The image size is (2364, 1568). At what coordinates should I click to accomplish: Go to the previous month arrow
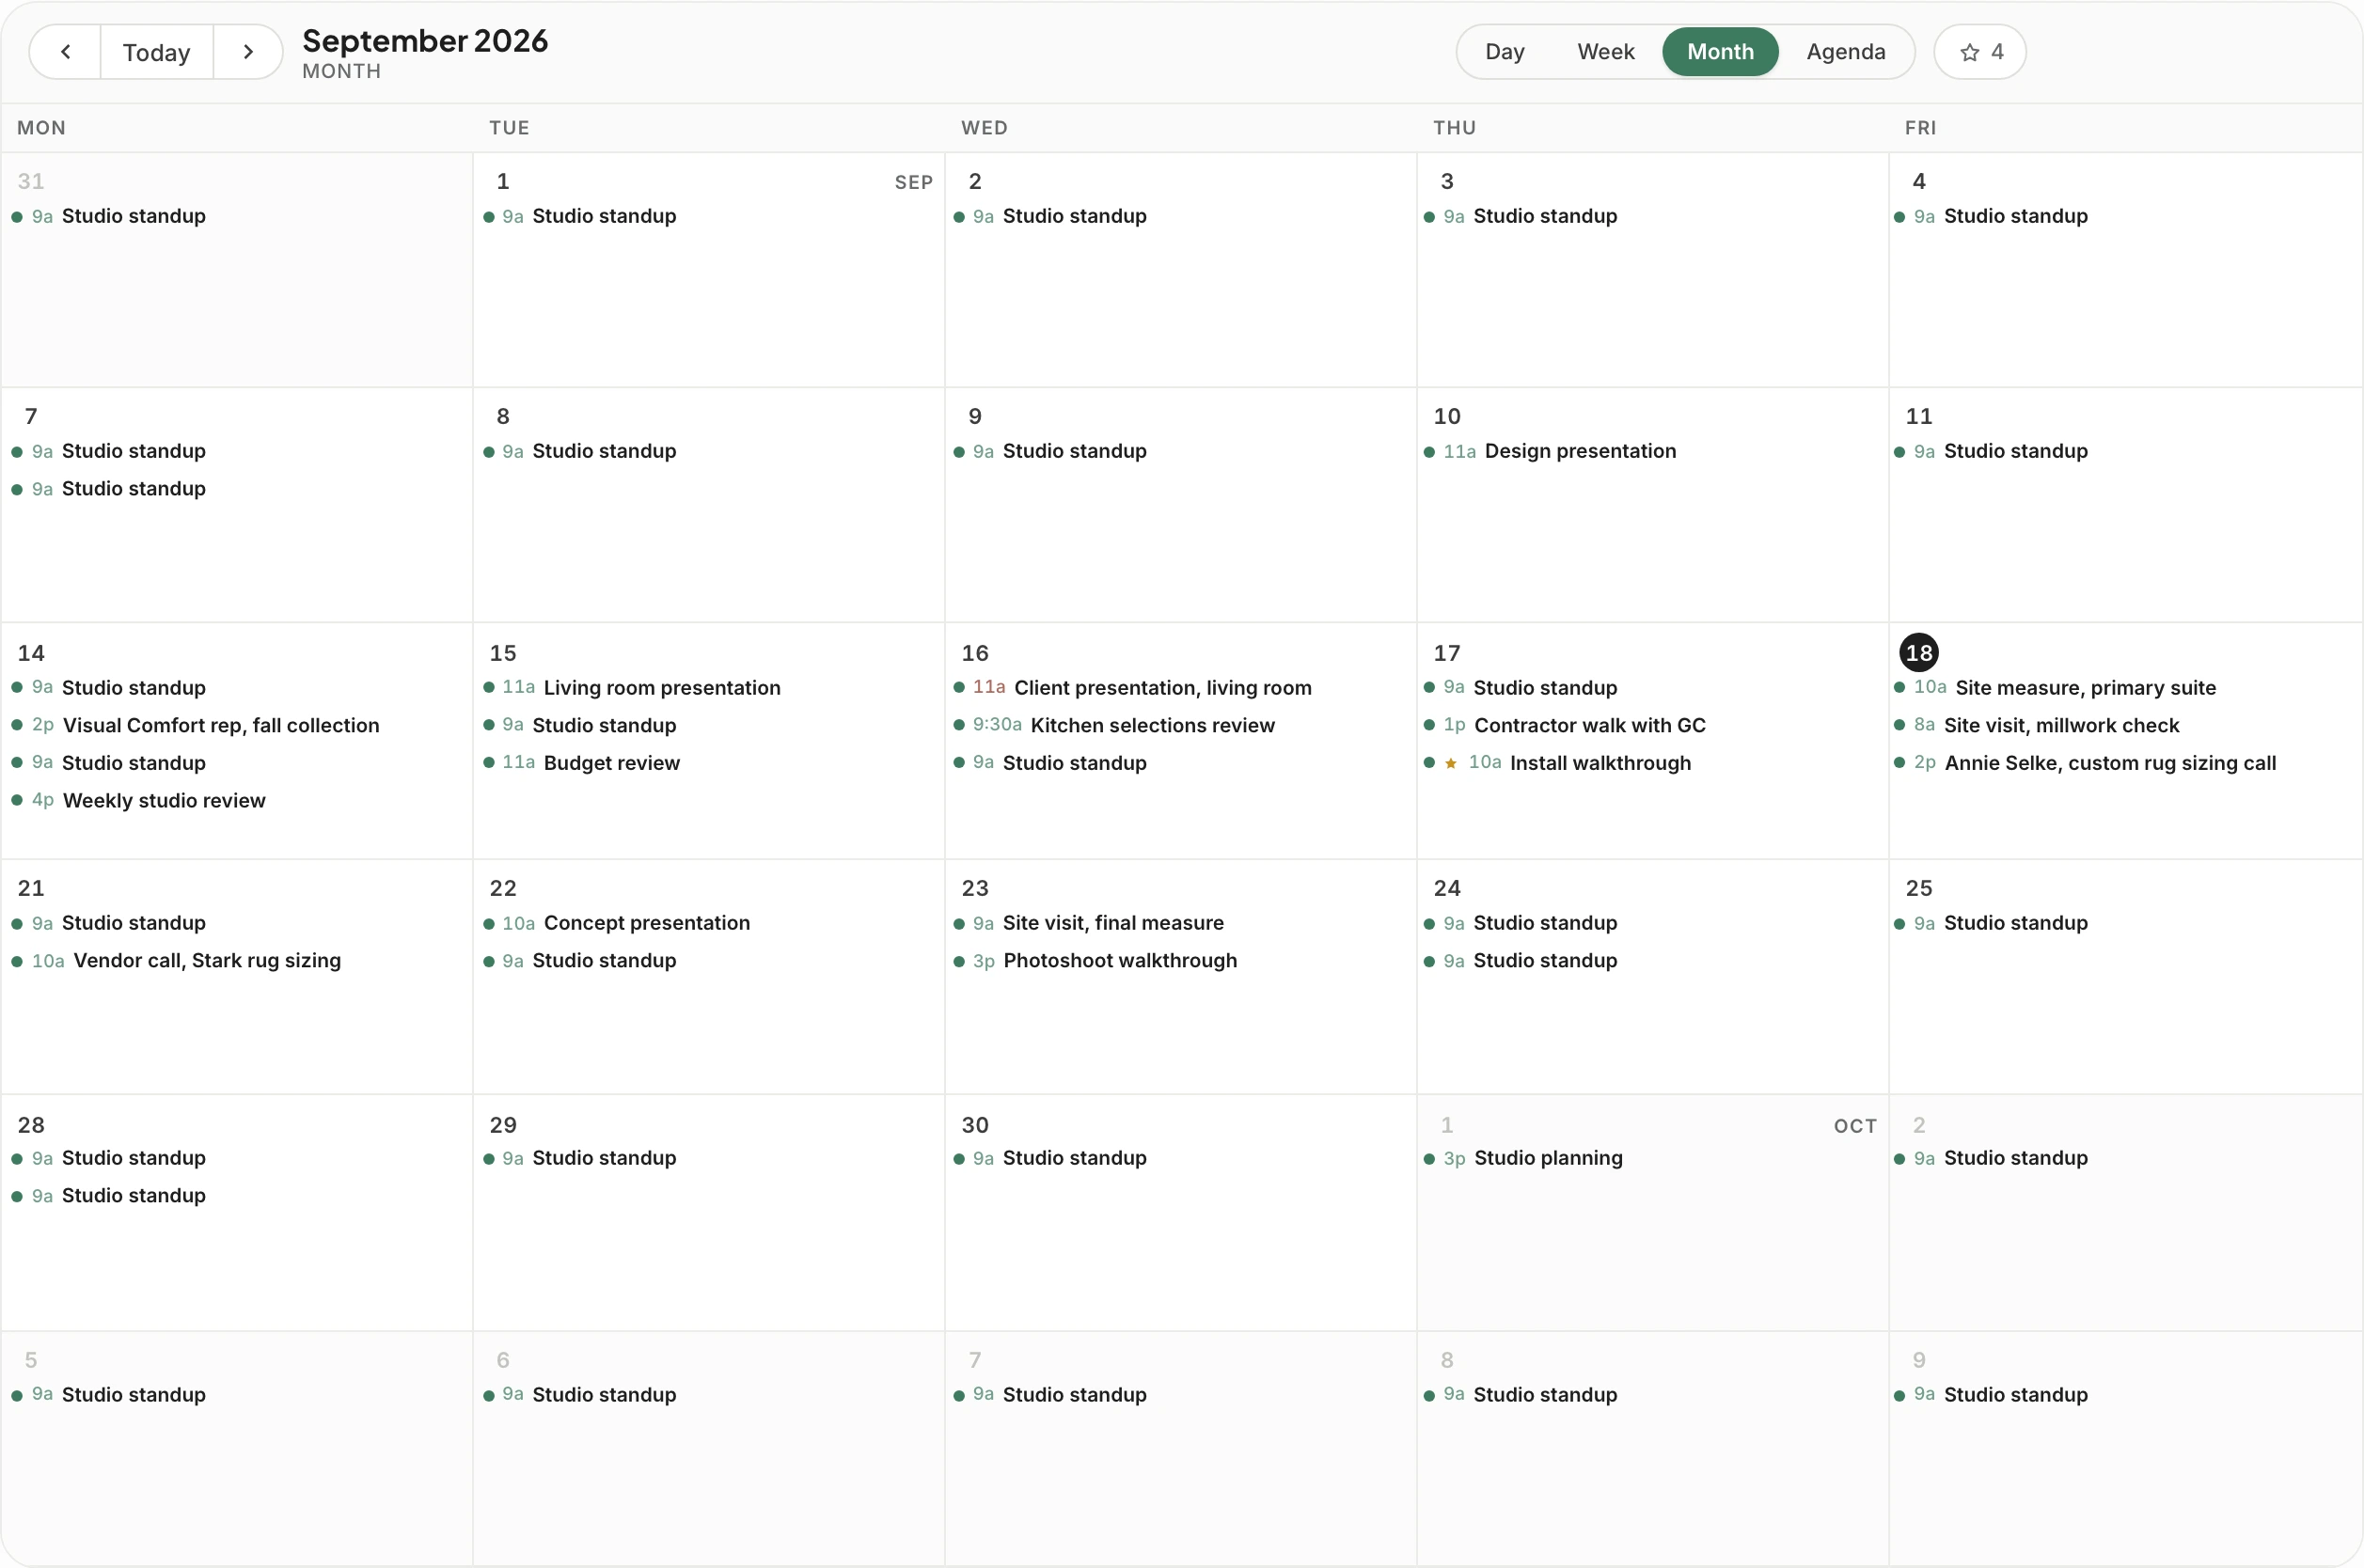tap(66, 52)
